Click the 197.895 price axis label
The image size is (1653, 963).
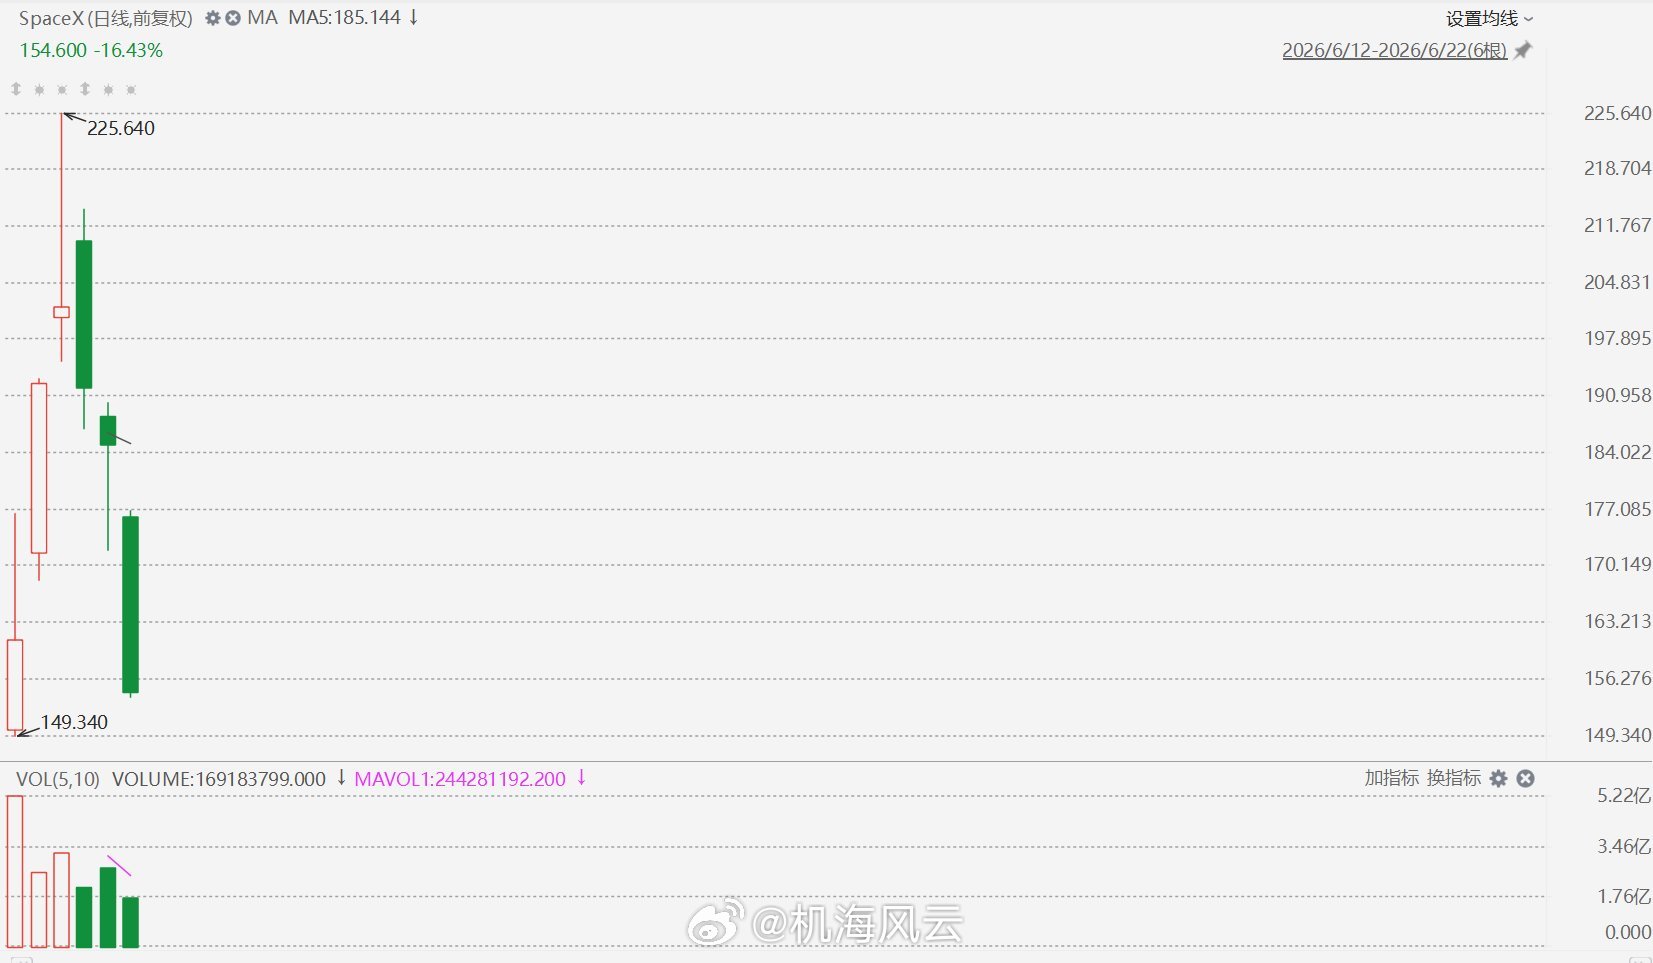[x=1617, y=338]
